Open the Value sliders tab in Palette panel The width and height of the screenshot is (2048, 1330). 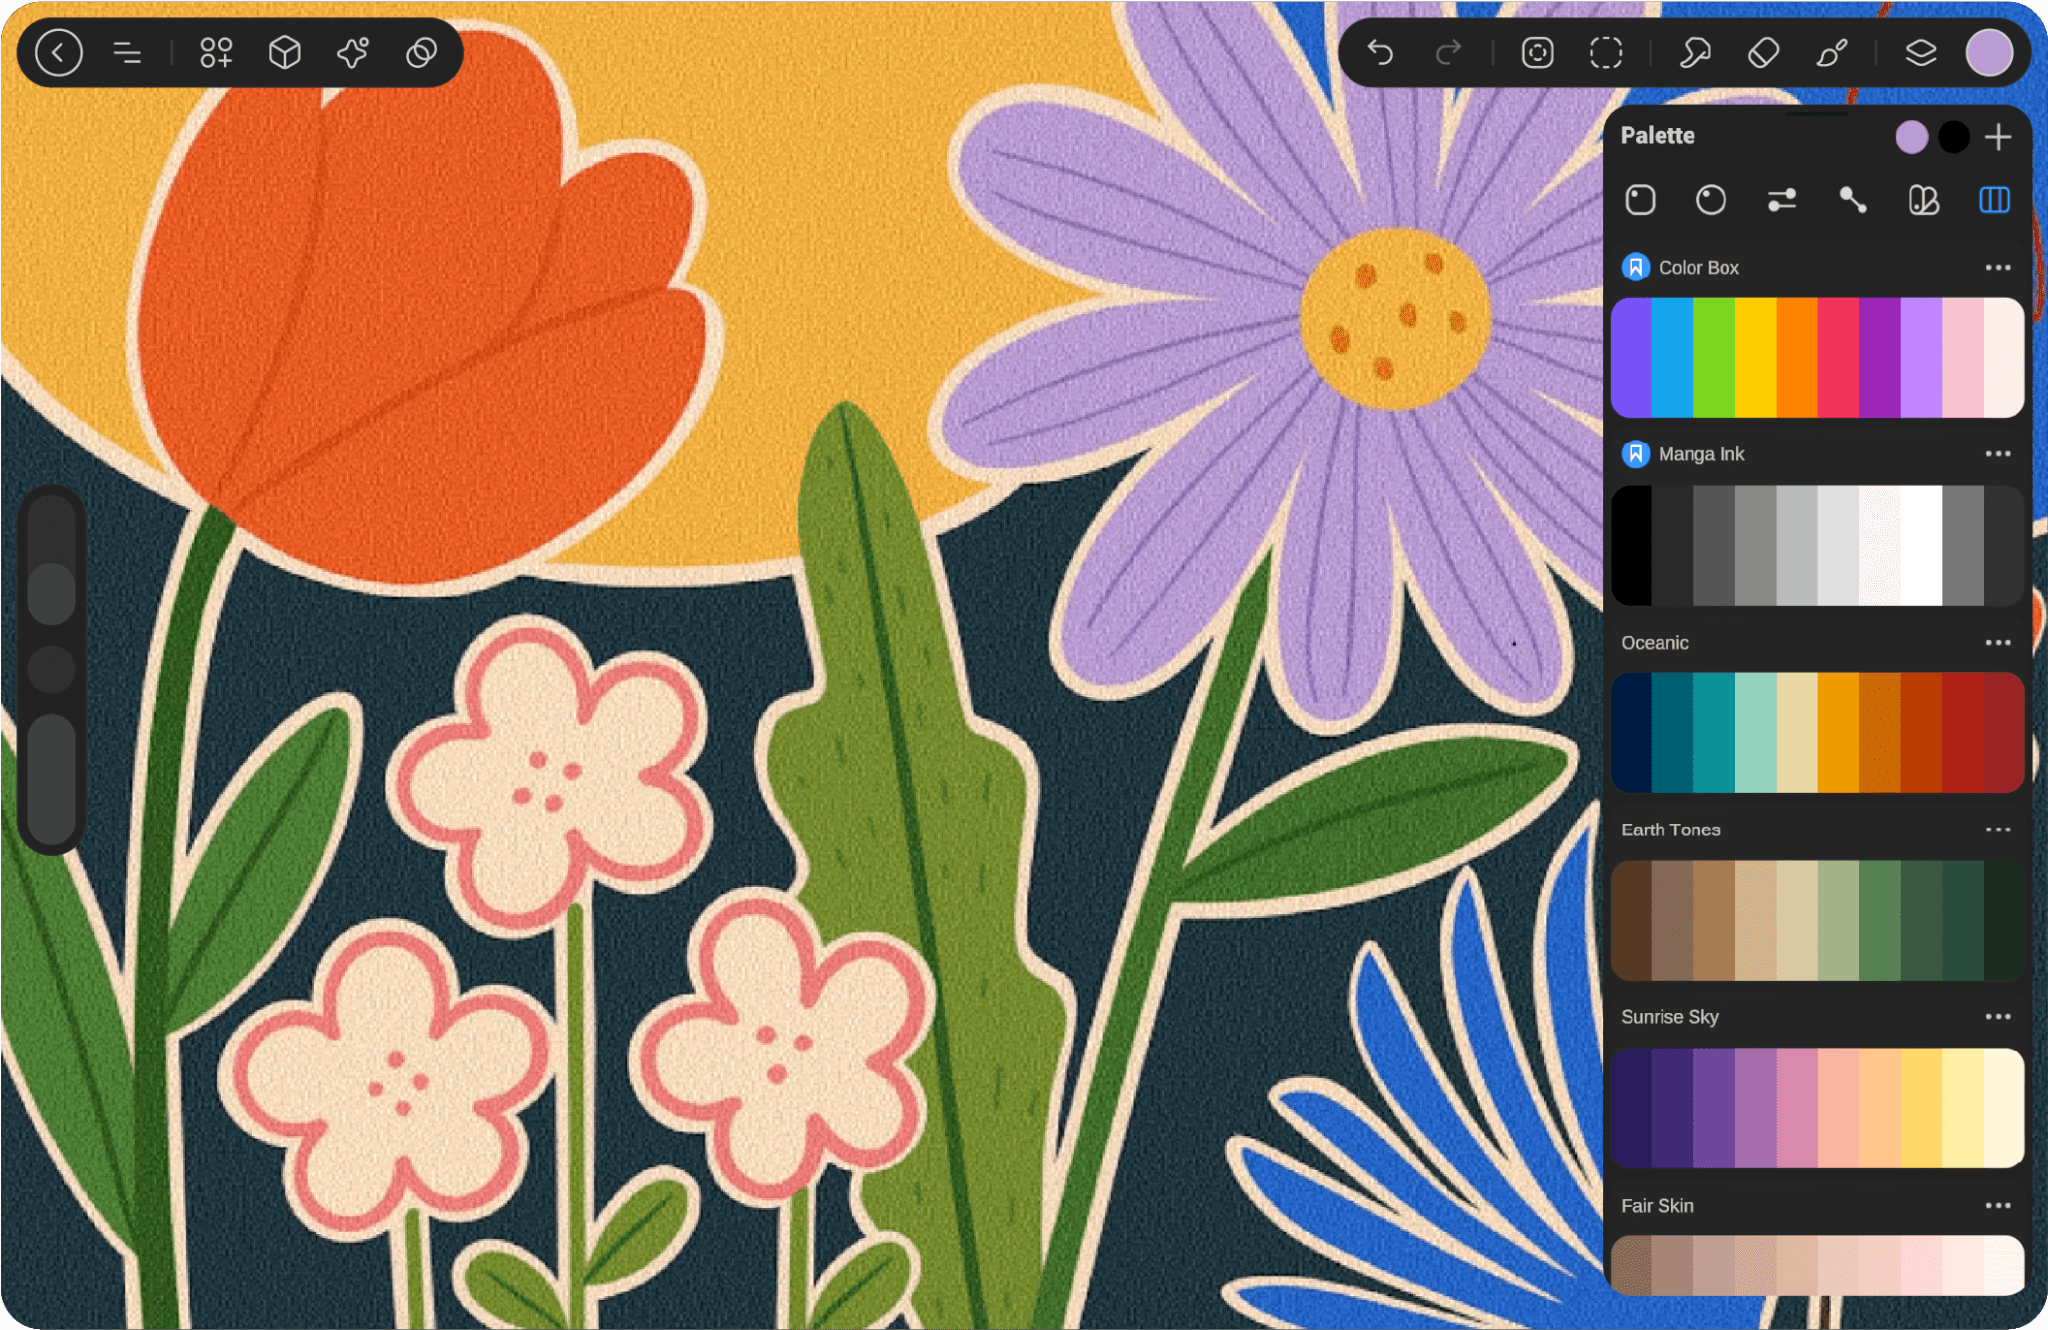point(1782,201)
